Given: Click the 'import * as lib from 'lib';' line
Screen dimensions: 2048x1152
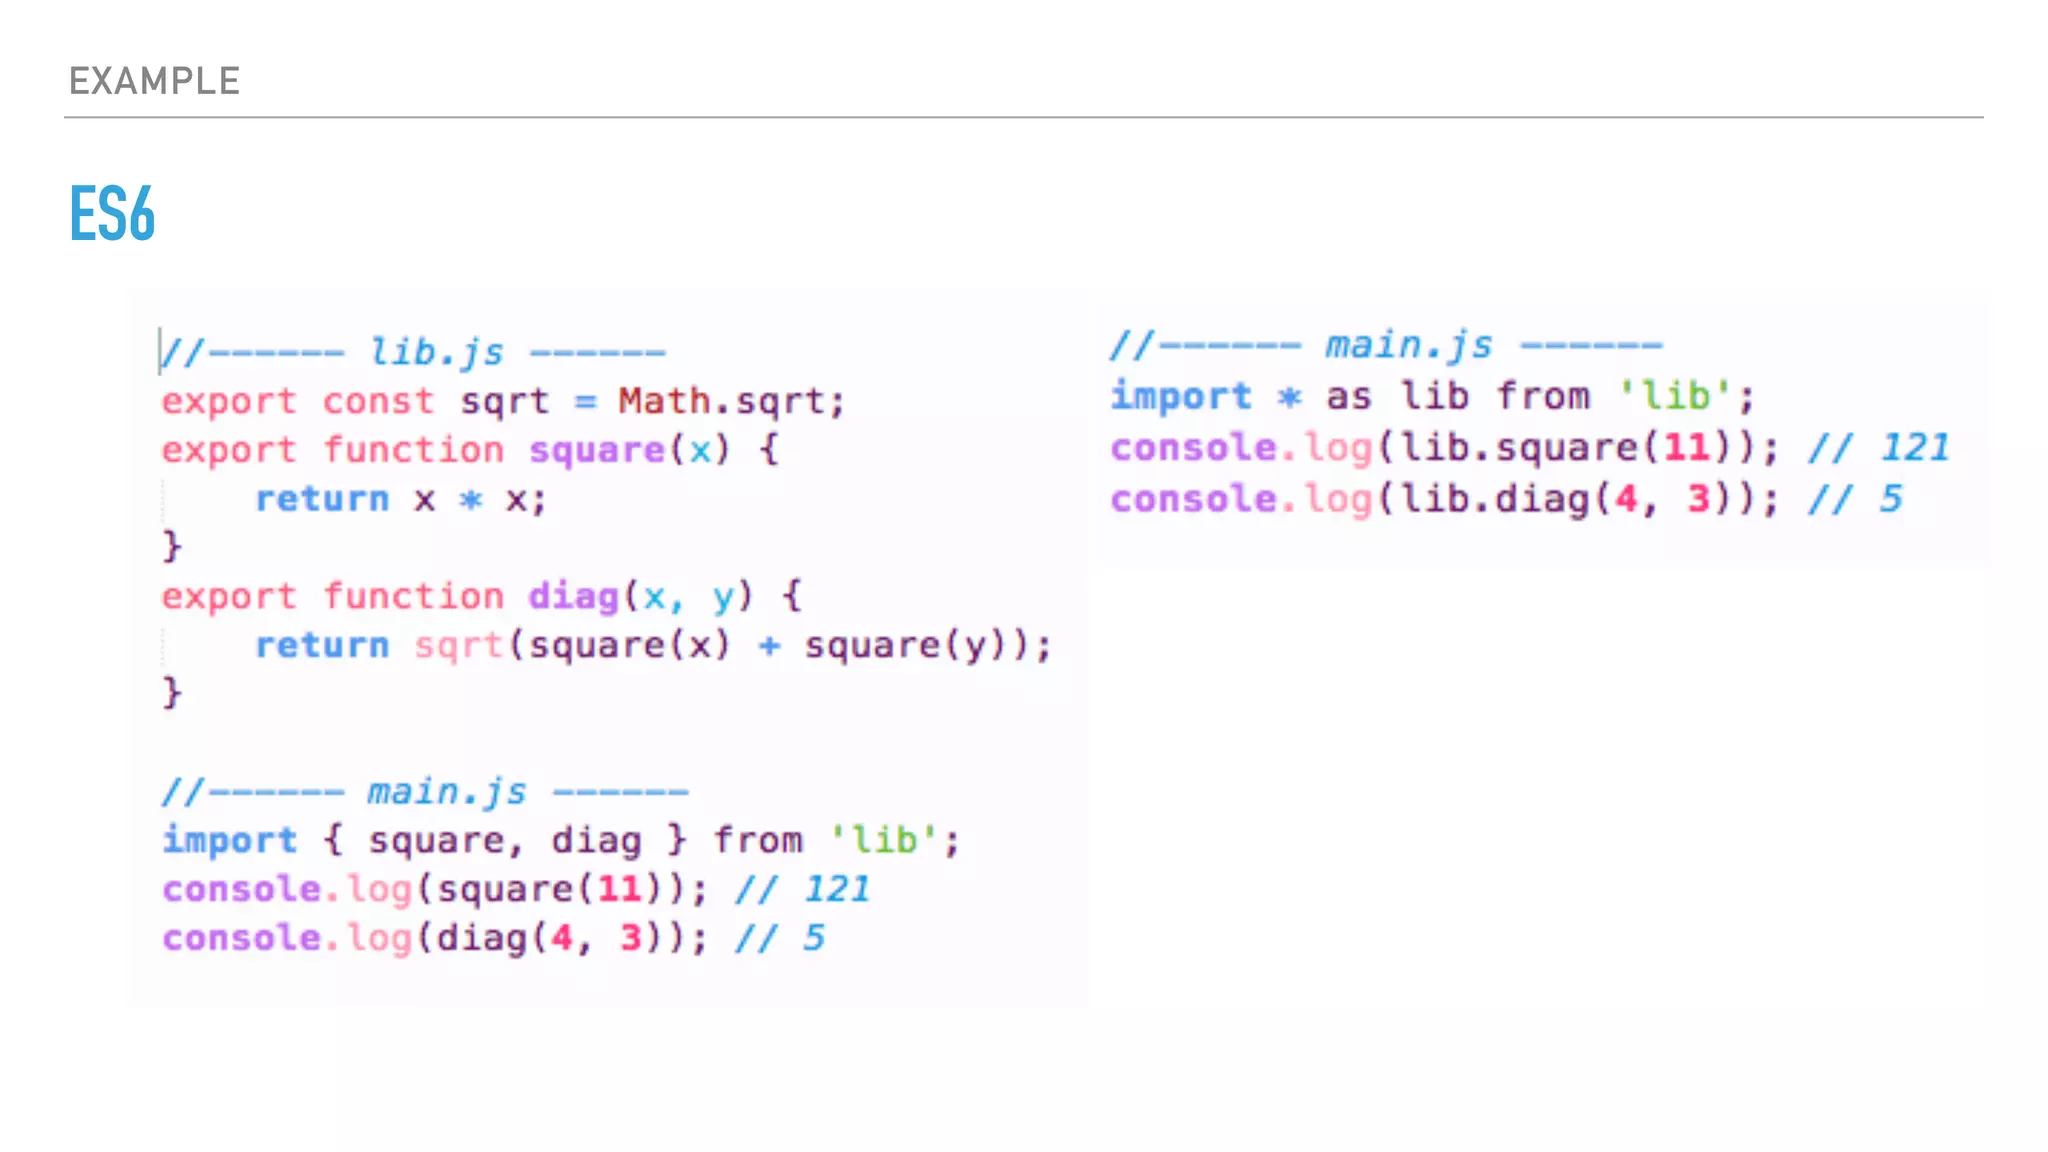Looking at the screenshot, I should pos(1432,396).
